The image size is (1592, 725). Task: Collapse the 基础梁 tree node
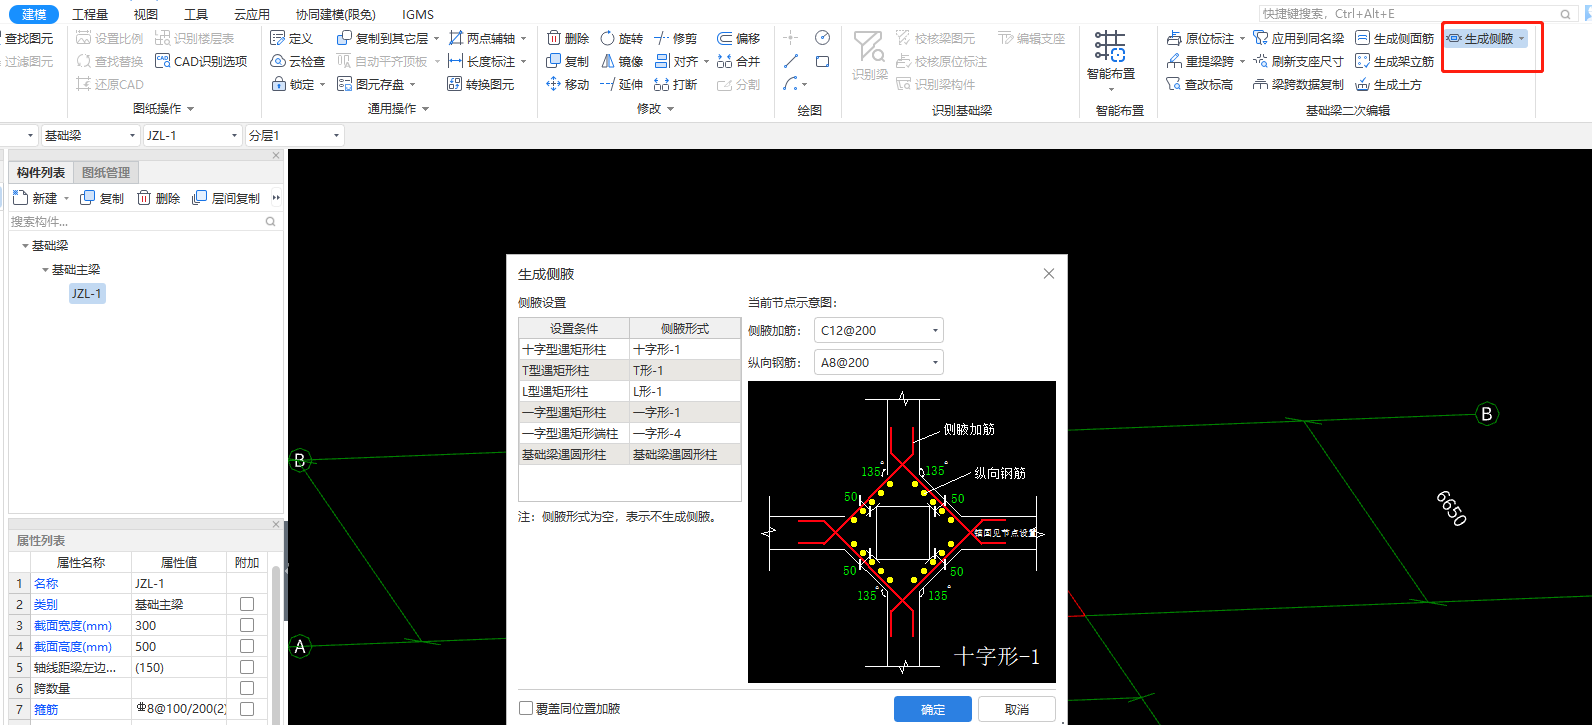[25, 246]
